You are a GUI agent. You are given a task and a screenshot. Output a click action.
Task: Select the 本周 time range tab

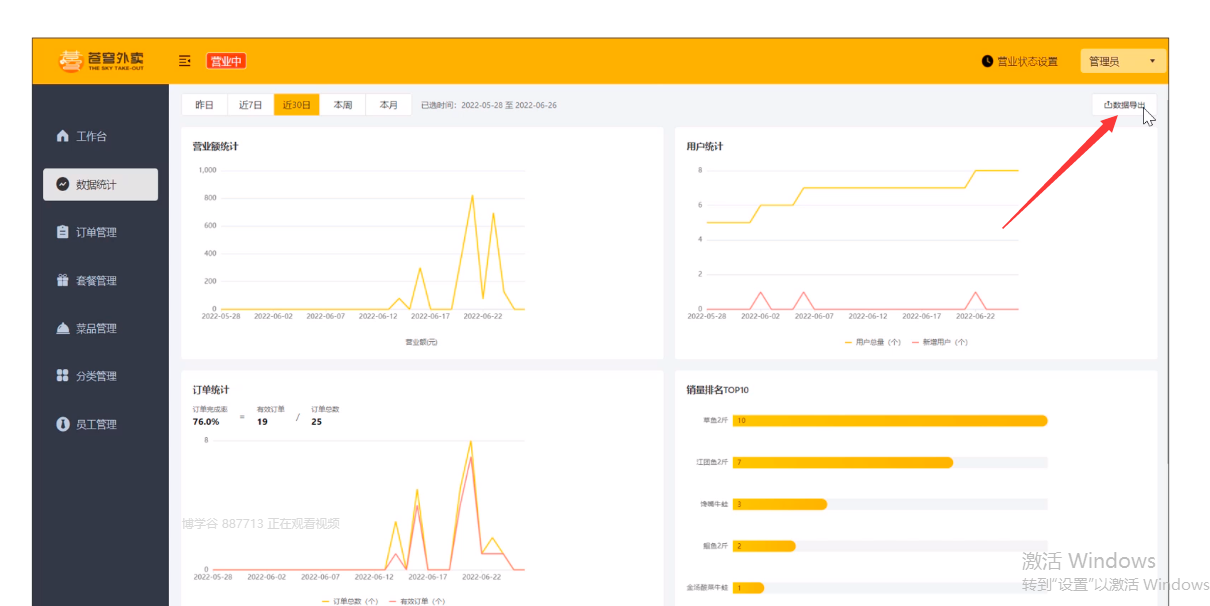tap(343, 104)
